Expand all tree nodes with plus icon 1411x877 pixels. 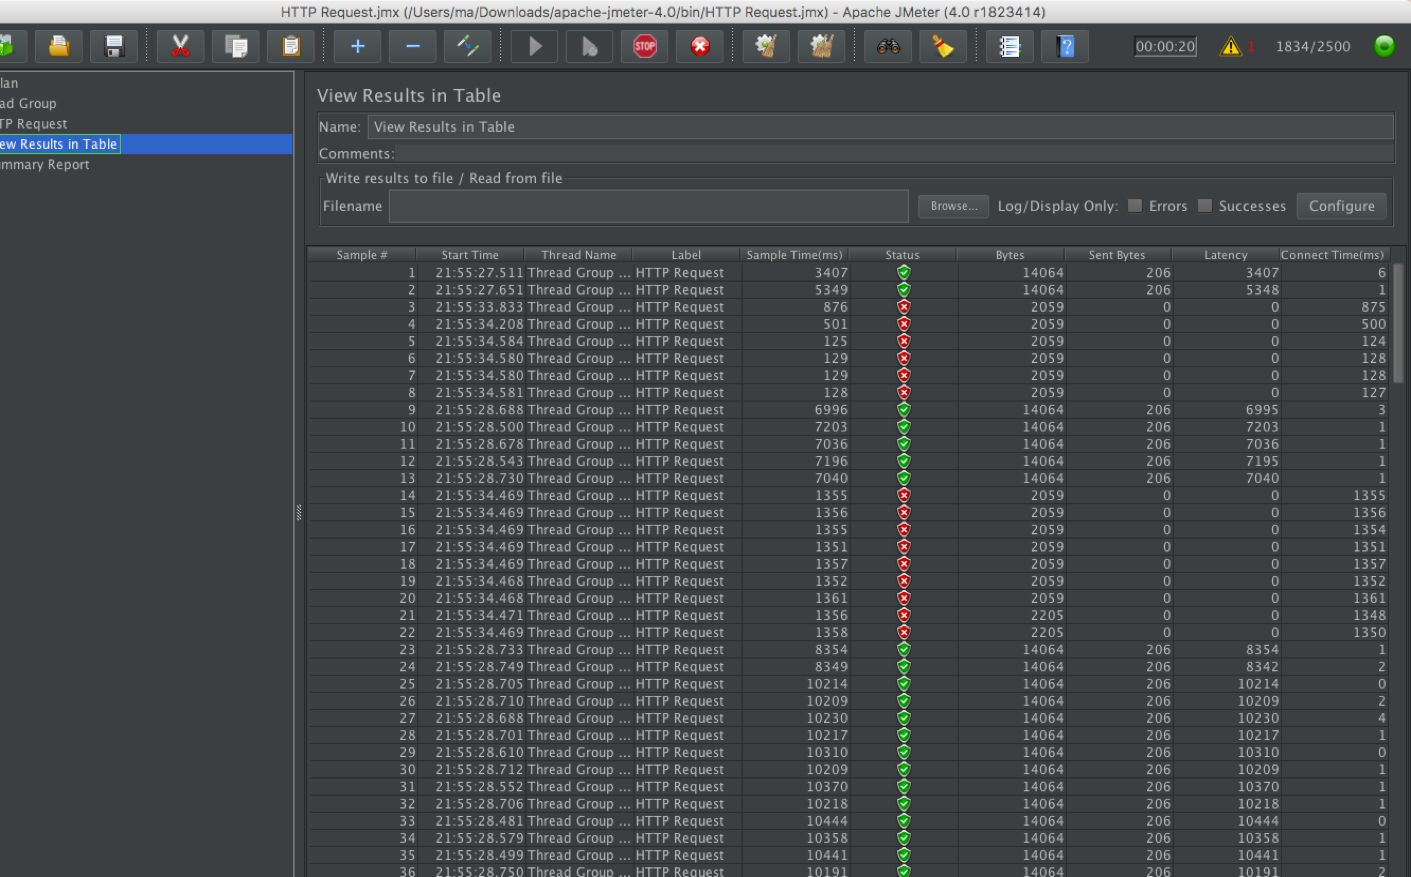356,46
